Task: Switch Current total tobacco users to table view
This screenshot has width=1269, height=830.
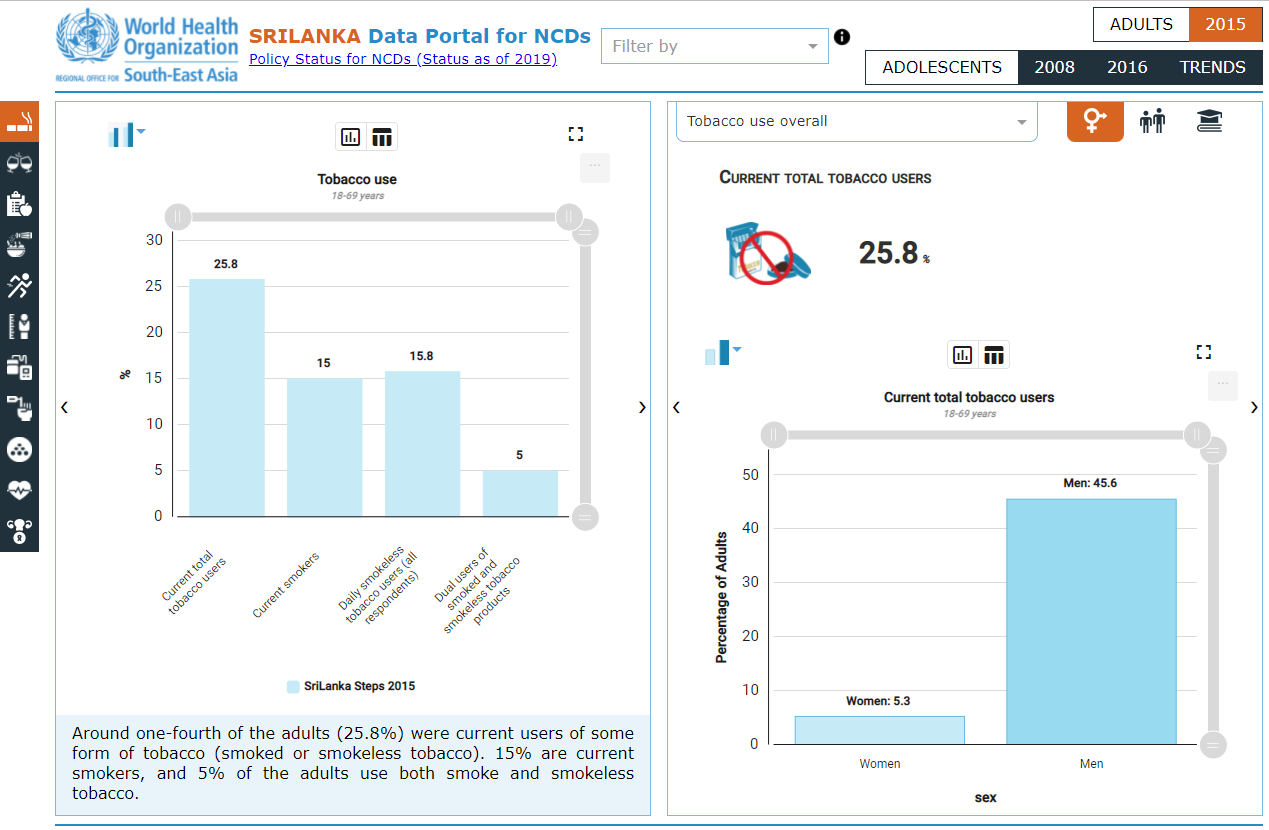Action: [x=994, y=355]
